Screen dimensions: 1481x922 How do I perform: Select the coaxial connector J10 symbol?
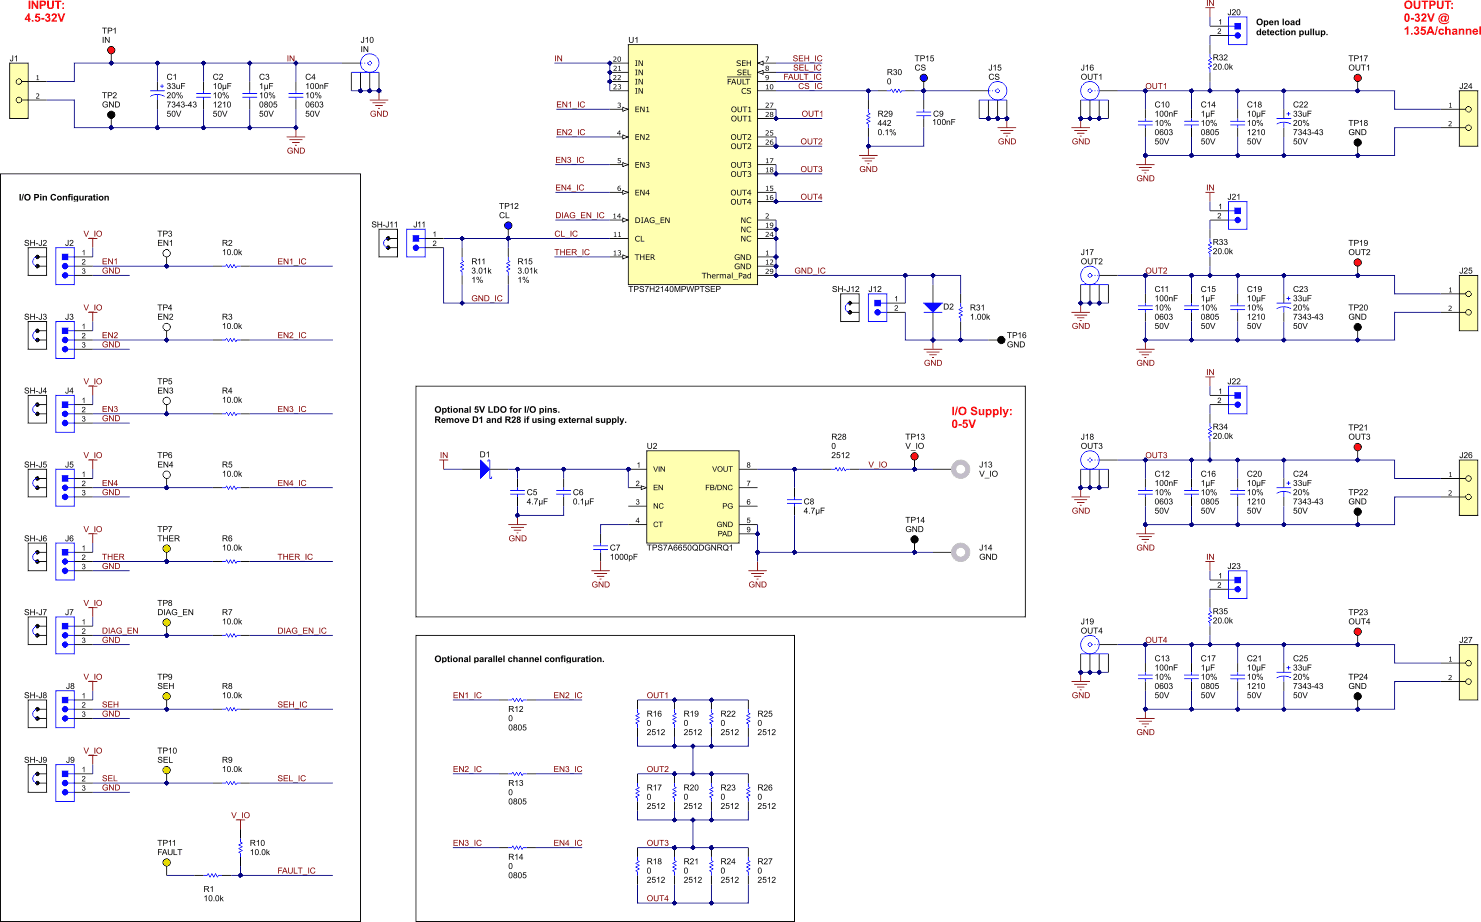tap(371, 62)
